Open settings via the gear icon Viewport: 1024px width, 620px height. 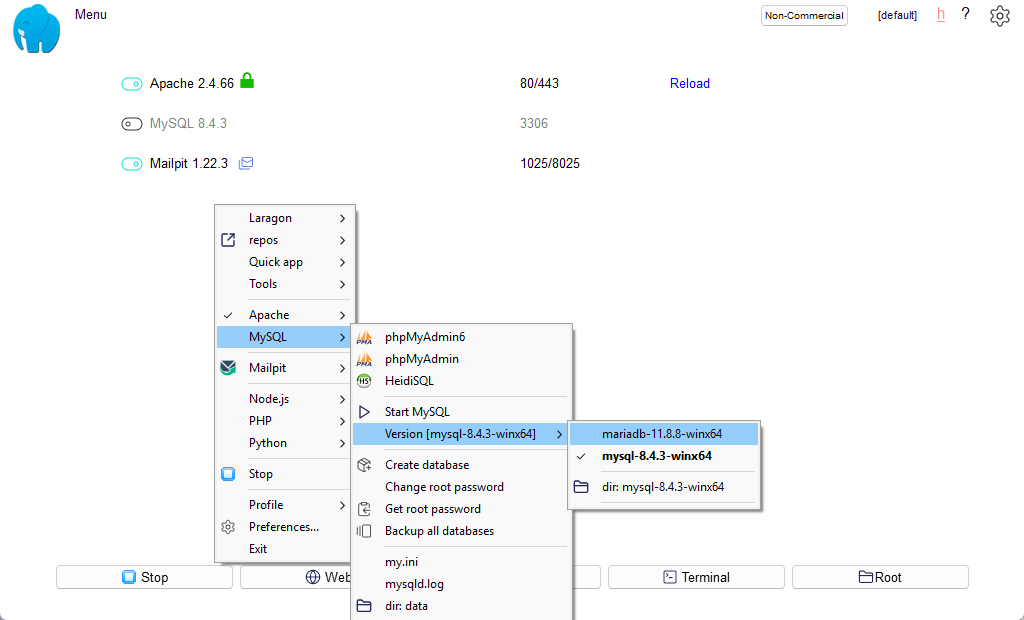point(999,16)
